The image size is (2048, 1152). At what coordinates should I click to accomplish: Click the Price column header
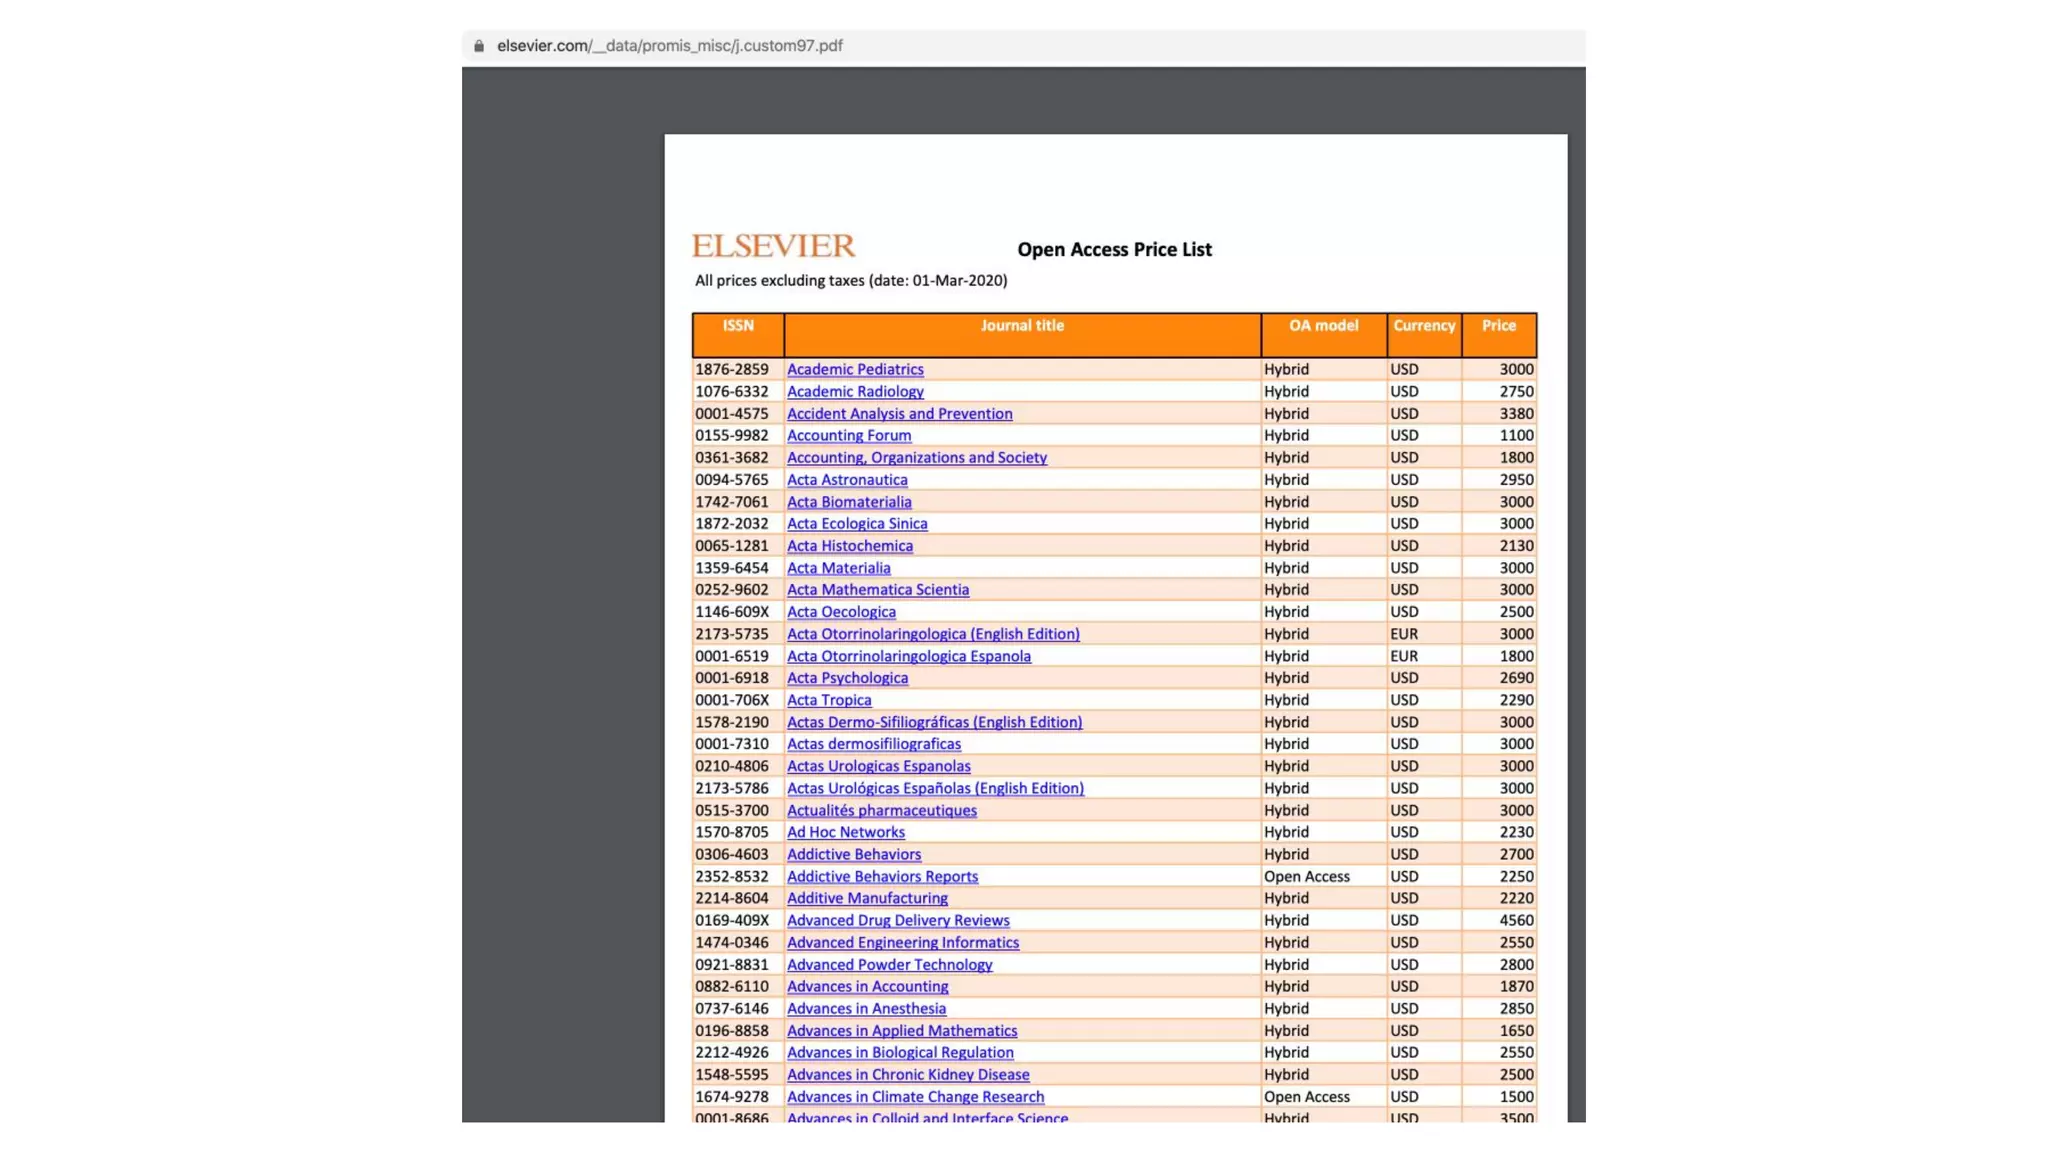1498,326
